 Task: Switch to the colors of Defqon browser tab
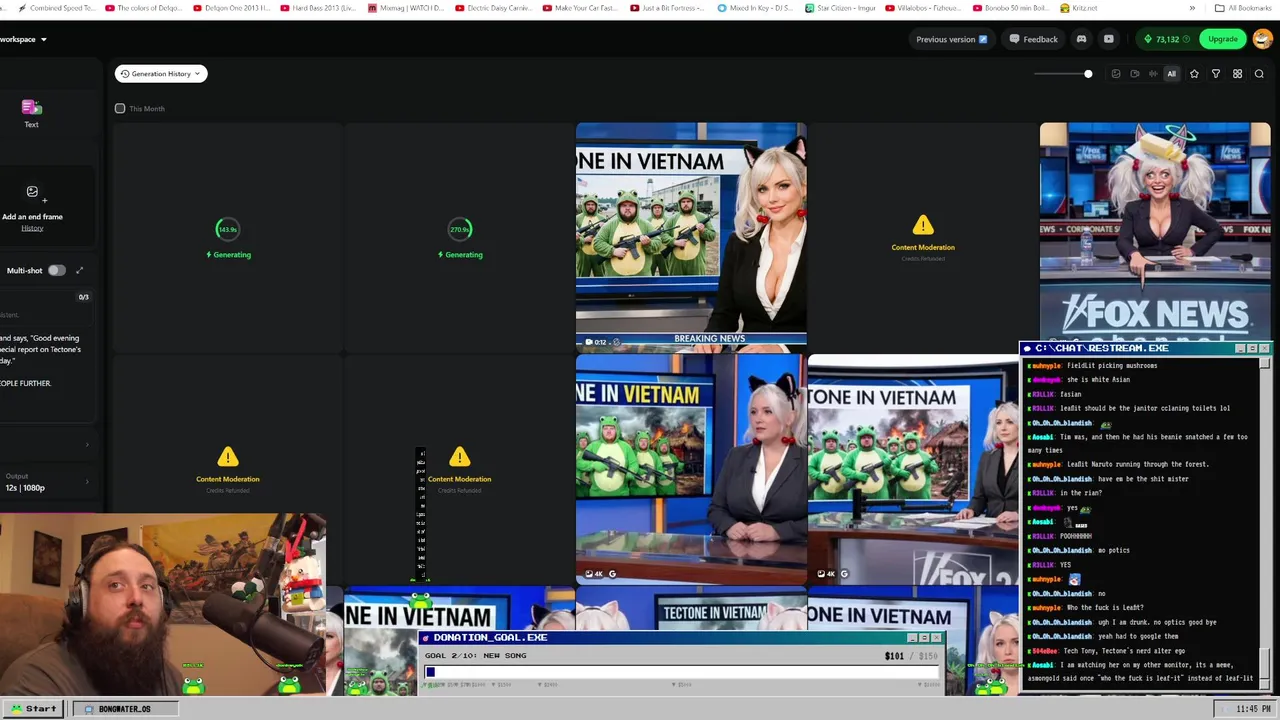tap(143, 8)
